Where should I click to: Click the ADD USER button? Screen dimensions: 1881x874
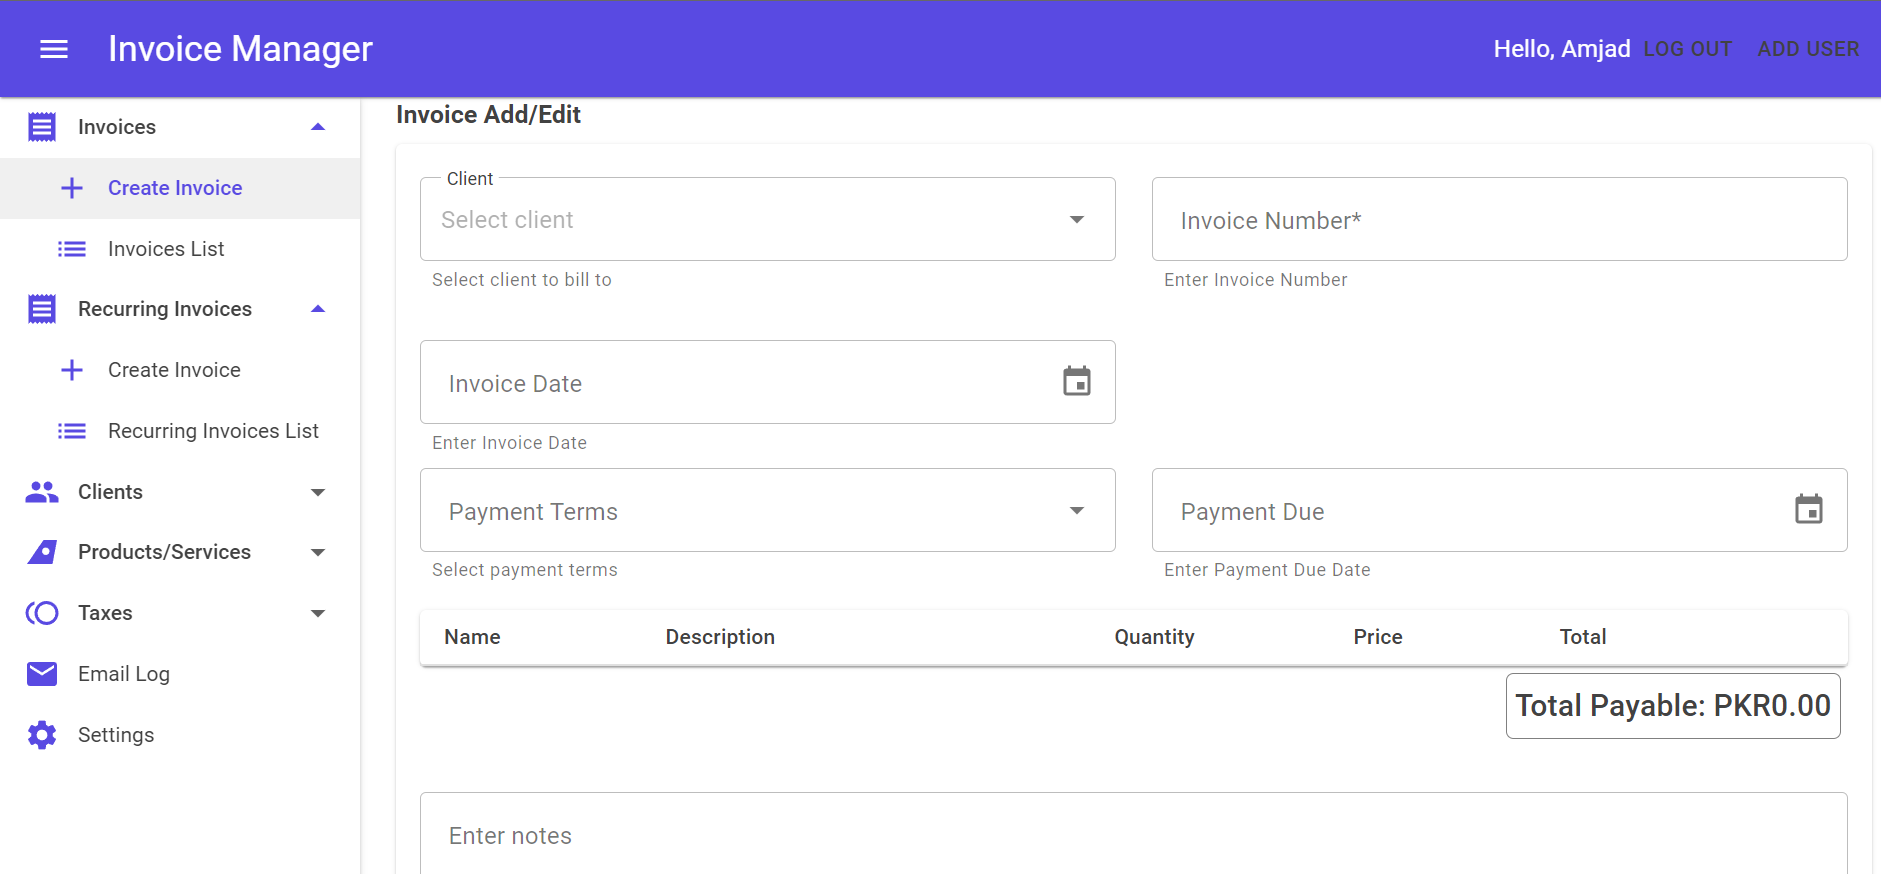1808,49
